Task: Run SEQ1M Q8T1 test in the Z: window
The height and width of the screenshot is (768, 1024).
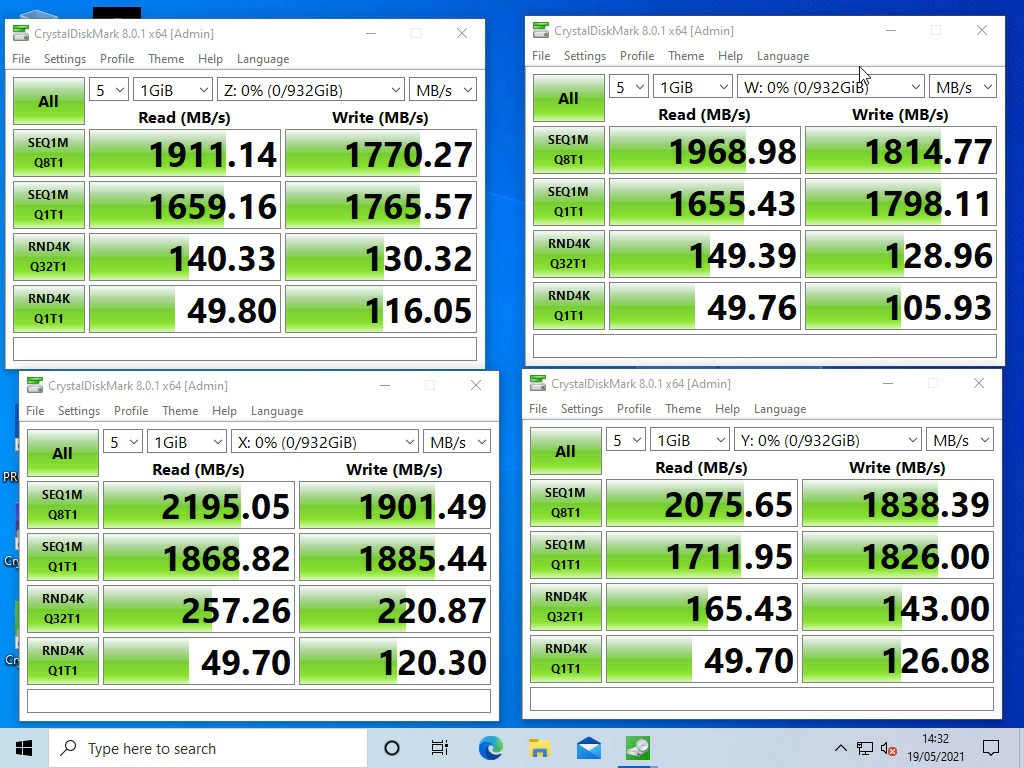Action: pos(48,153)
